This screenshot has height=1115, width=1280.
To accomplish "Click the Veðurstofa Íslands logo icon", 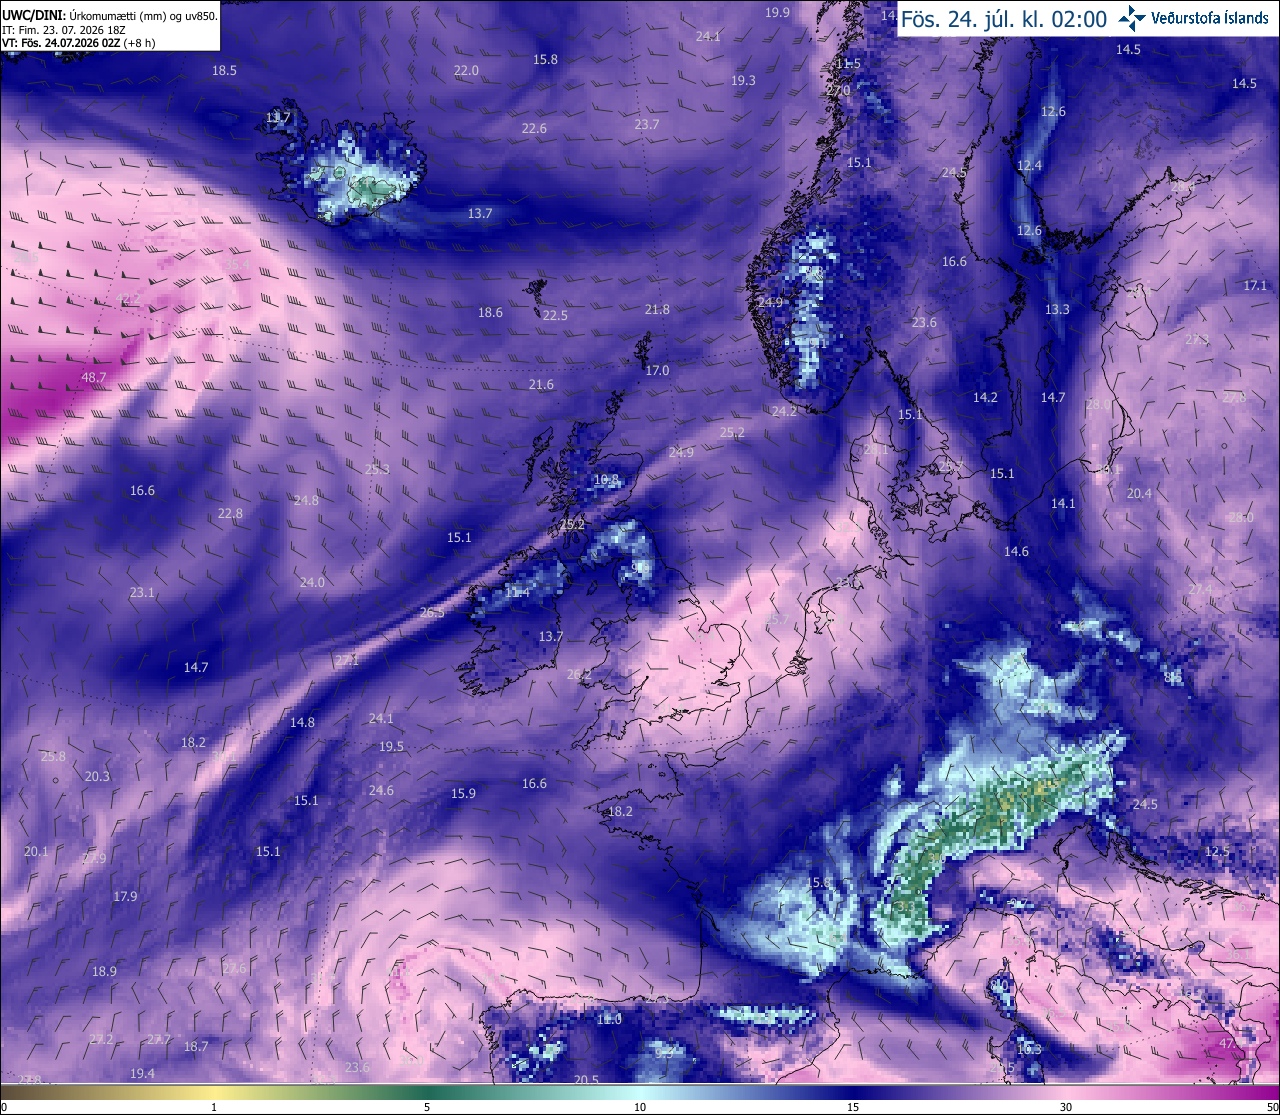I will [x=1132, y=18].
